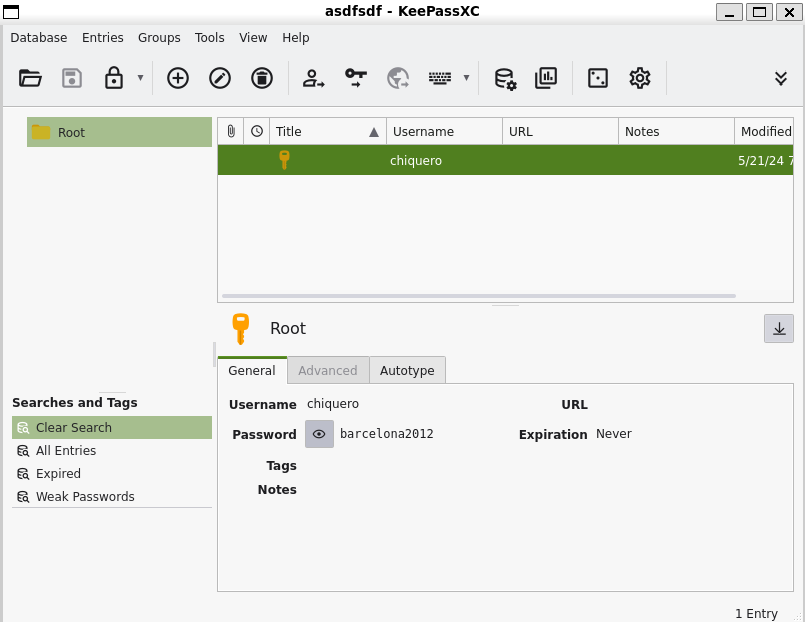Open the View menu
Screen dimensions: 805x622
point(253,37)
